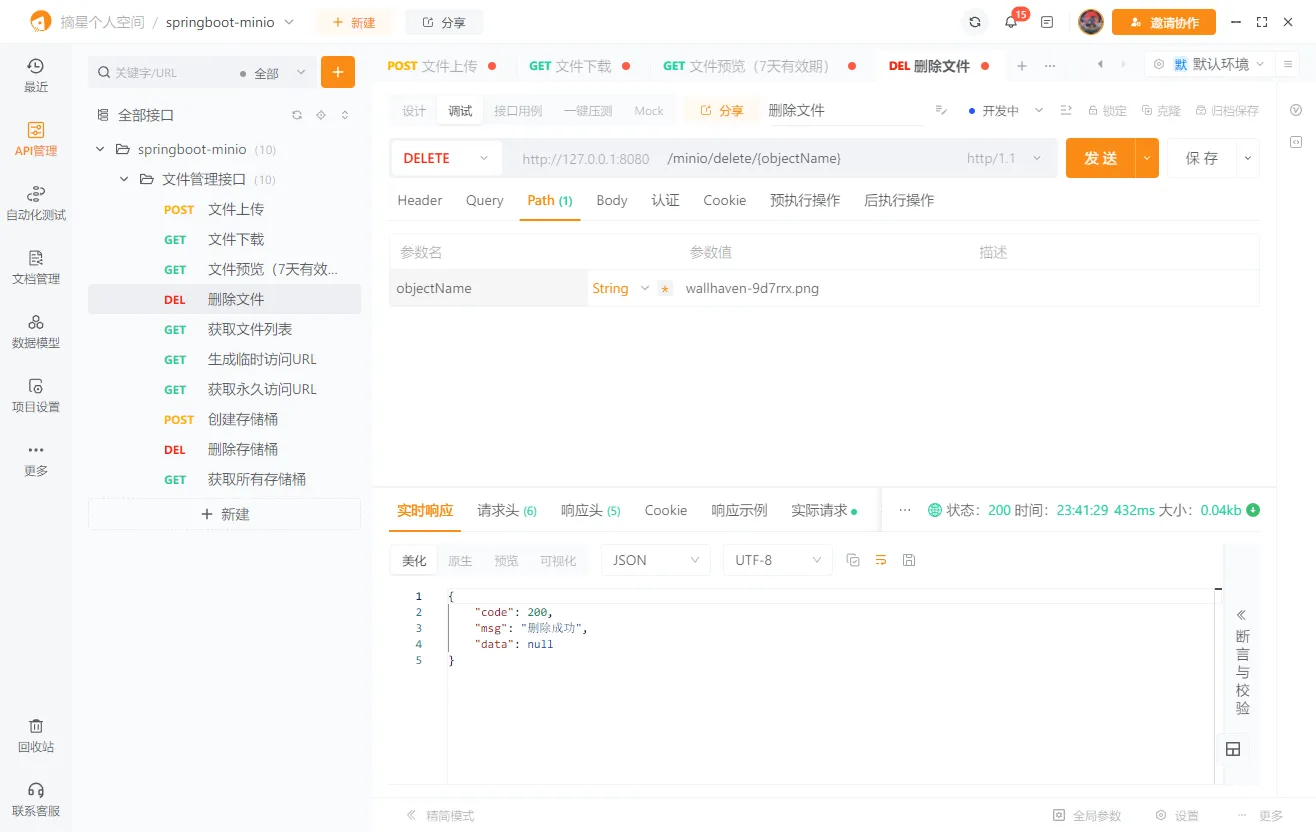Open the 发送 send options arrow

1147,158
